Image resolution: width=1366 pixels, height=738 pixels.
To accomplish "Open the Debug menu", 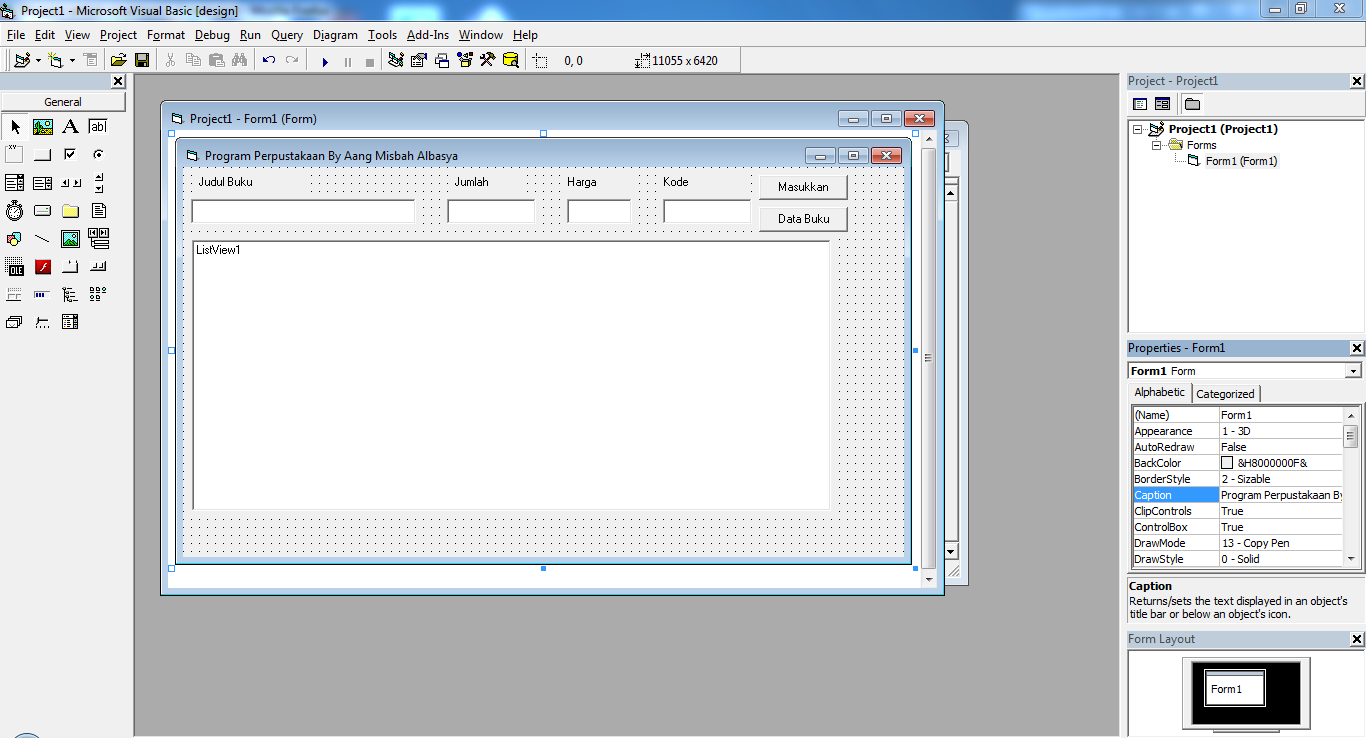I will [212, 34].
